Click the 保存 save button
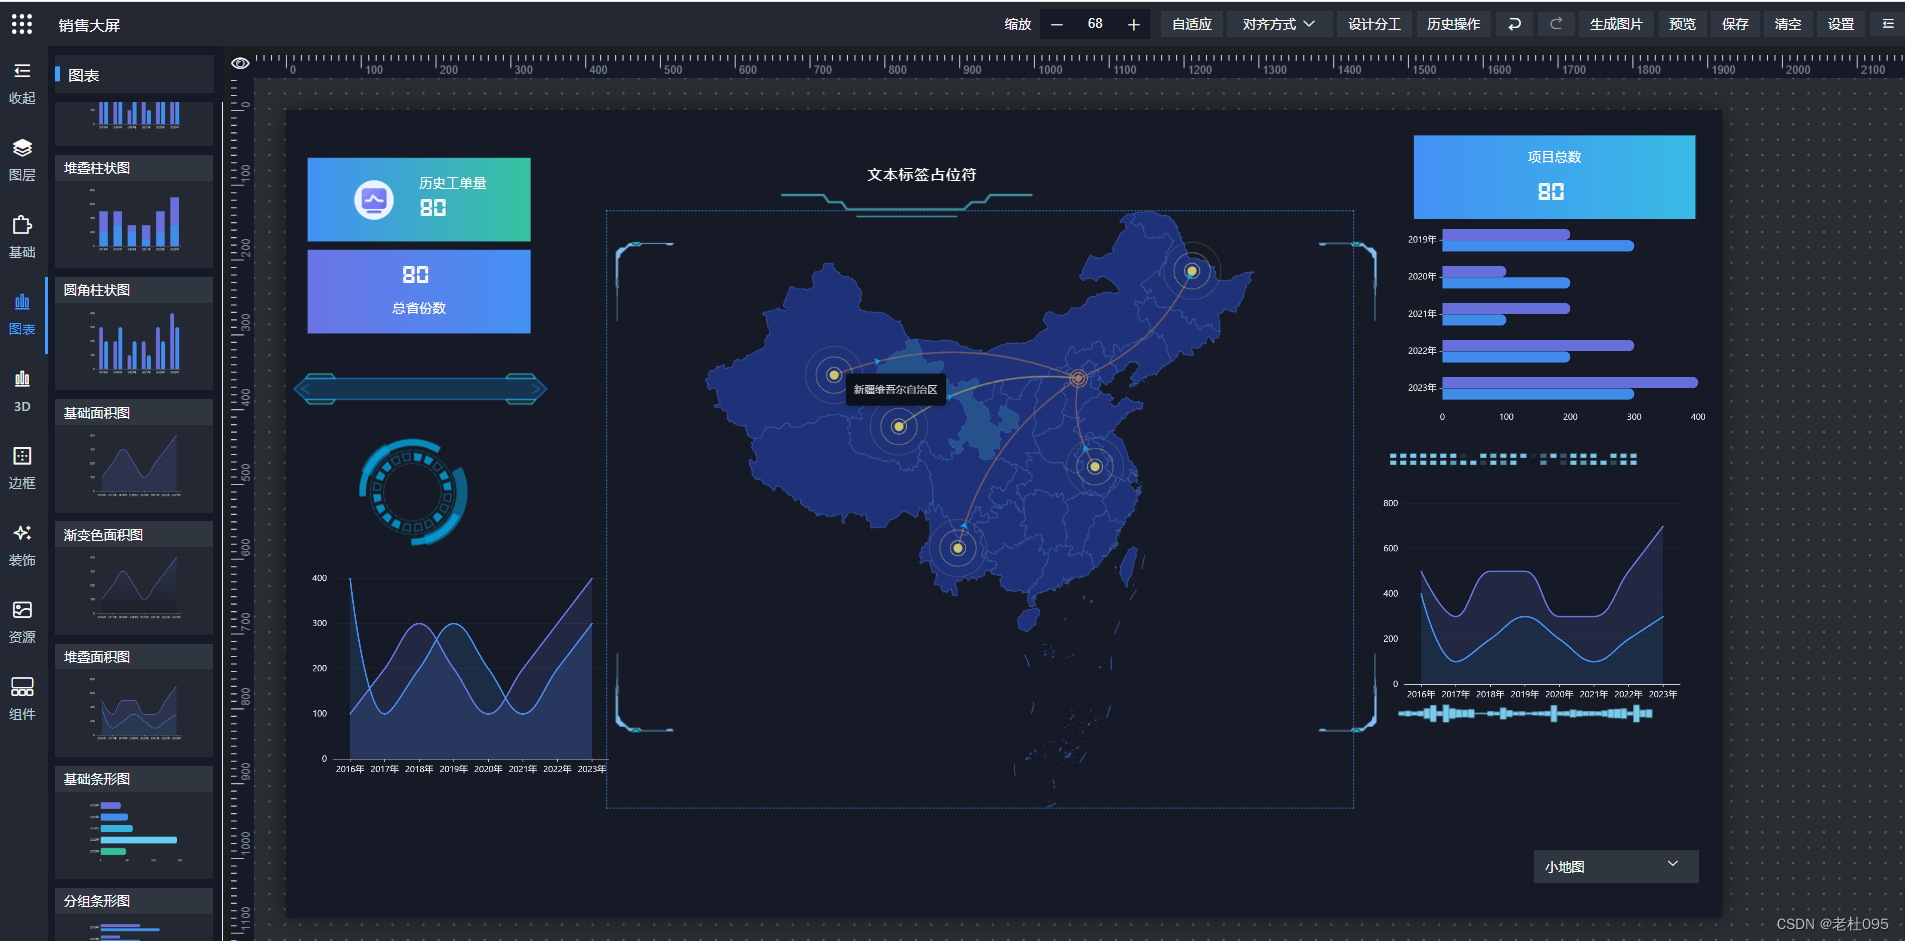 pyautogui.click(x=1736, y=24)
